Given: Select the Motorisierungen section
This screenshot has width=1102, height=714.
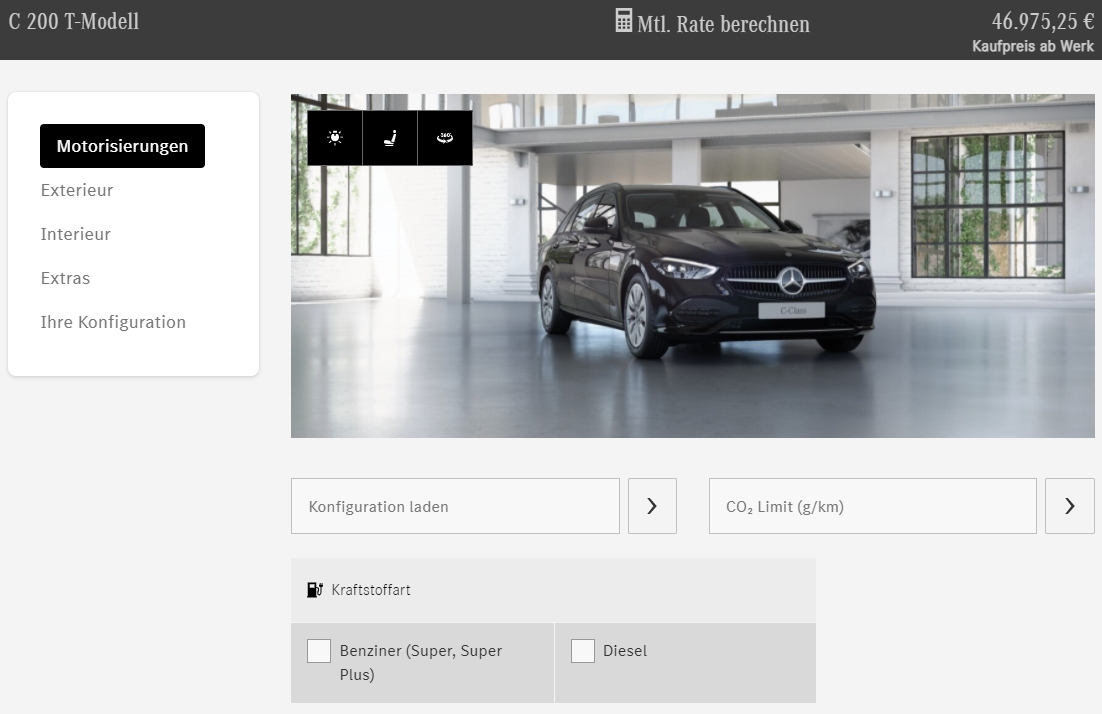Looking at the screenshot, I should [x=122, y=146].
